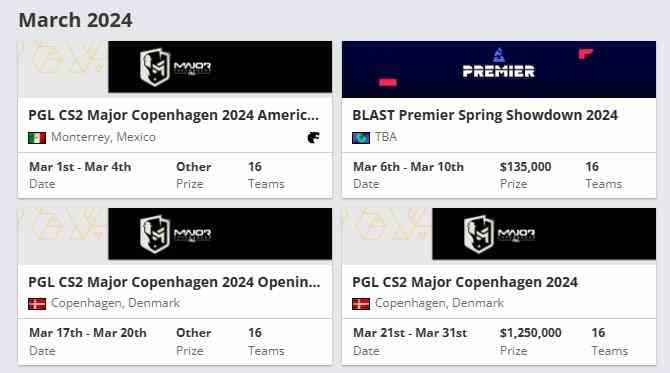Viewport: 670px width, 373px height.
Task: Click the Mexico flag icon beside Monterrey
Action: point(37,138)
